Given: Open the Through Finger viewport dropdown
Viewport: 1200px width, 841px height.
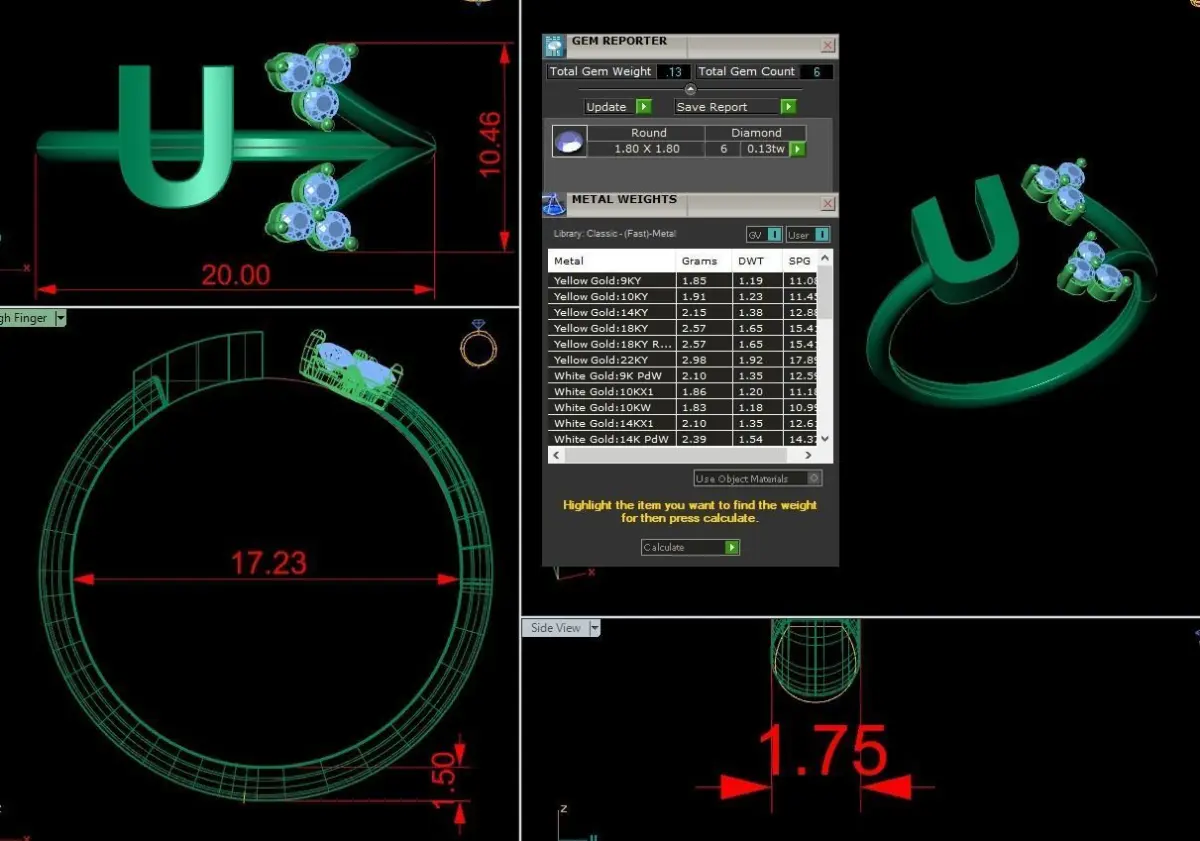Looking at the screenshot, I should click(x=60, y=318).
